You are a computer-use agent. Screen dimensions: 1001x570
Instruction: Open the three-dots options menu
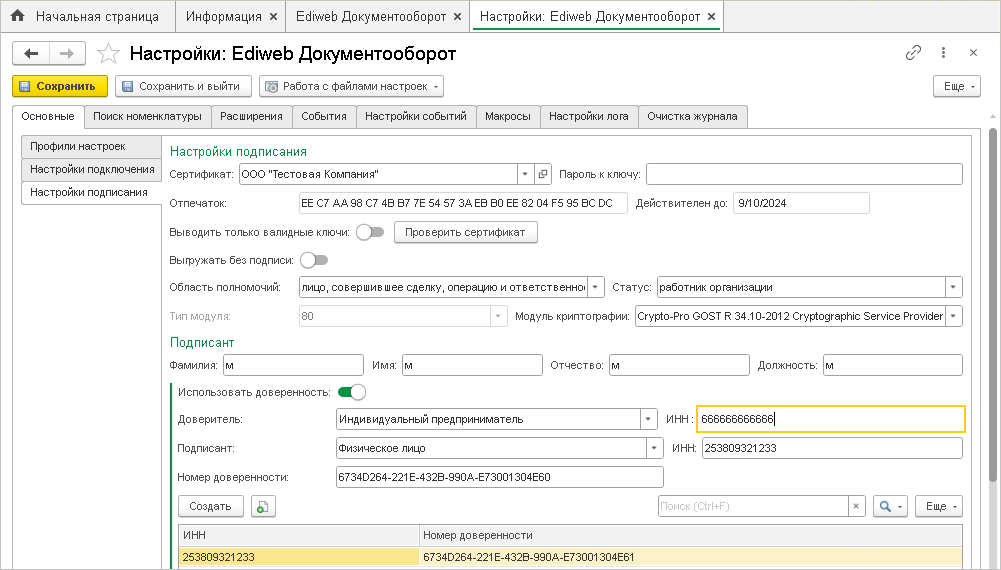(943, 53)
